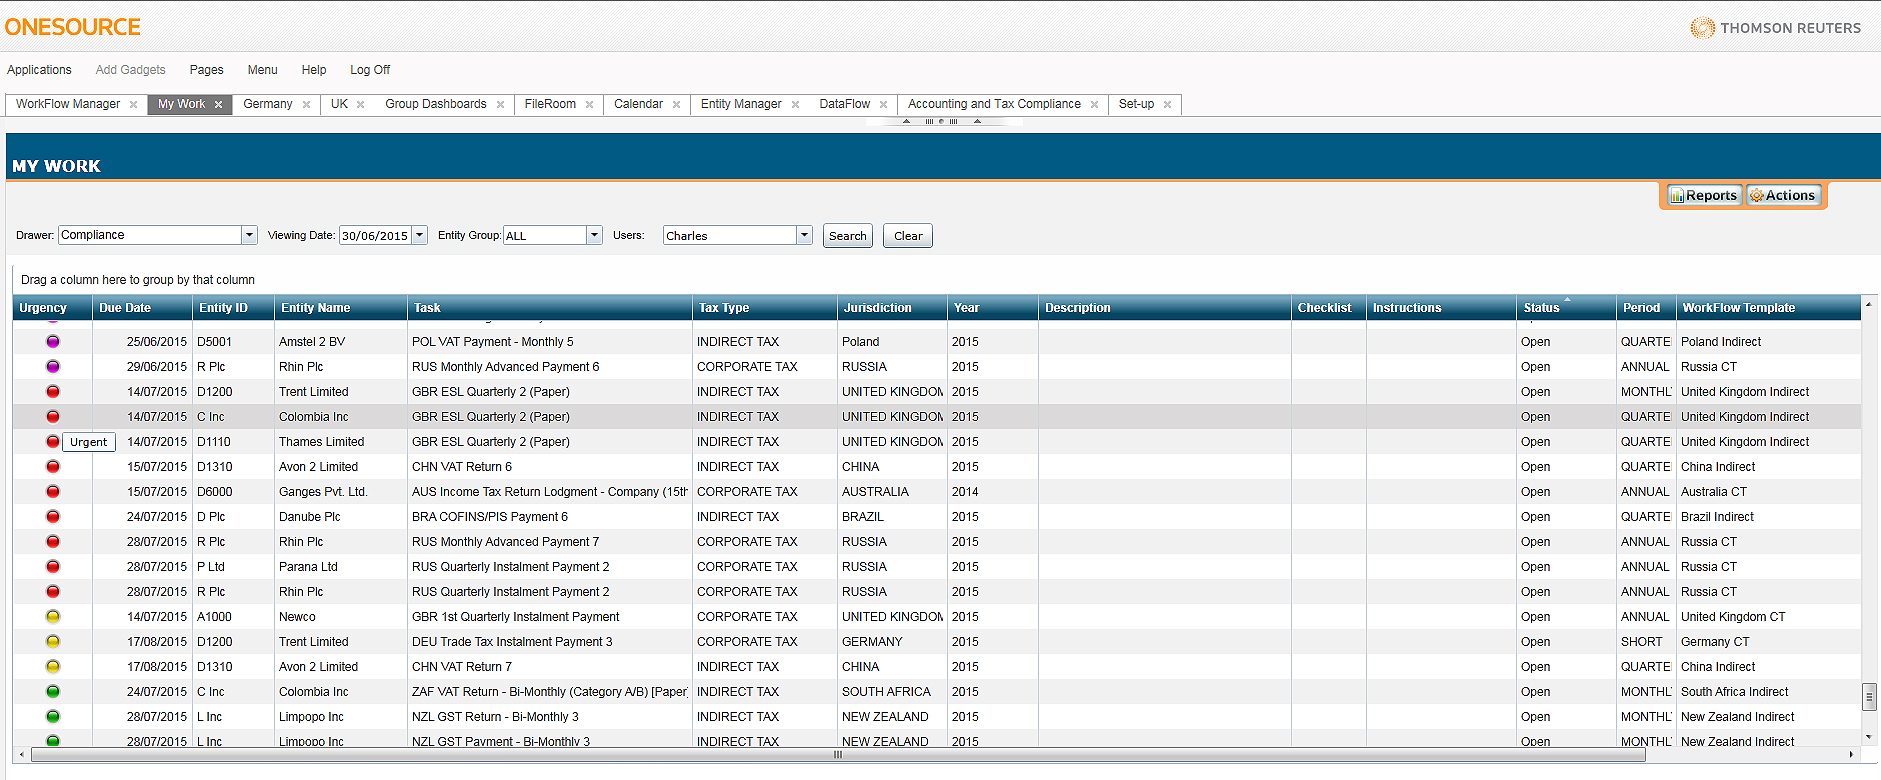1881x780 pixels.
Task: Click the grid's scroll left arrow
Action: tap(22, 755)
